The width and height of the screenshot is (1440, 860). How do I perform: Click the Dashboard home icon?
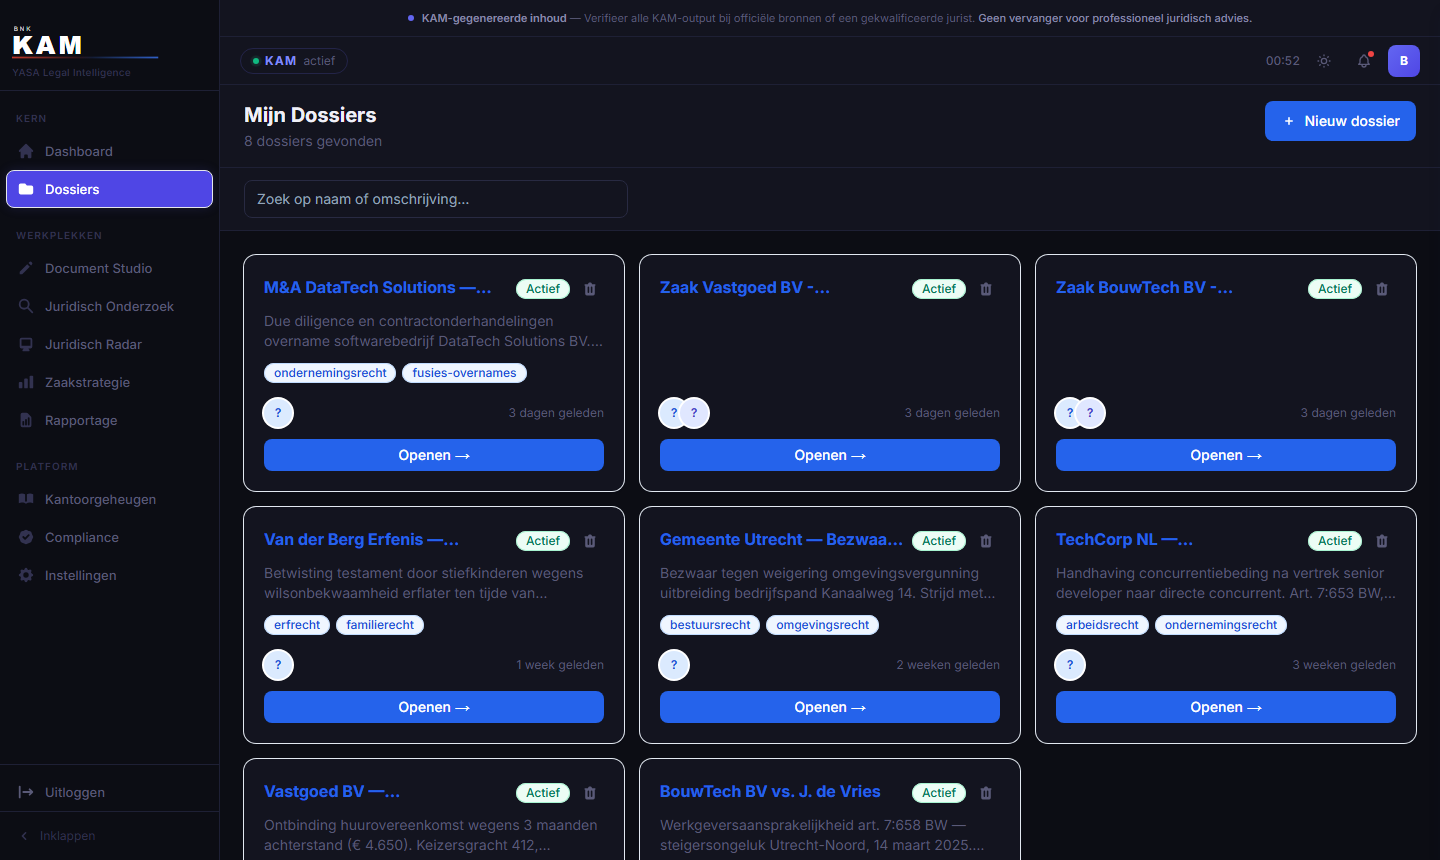coord(26,151)
